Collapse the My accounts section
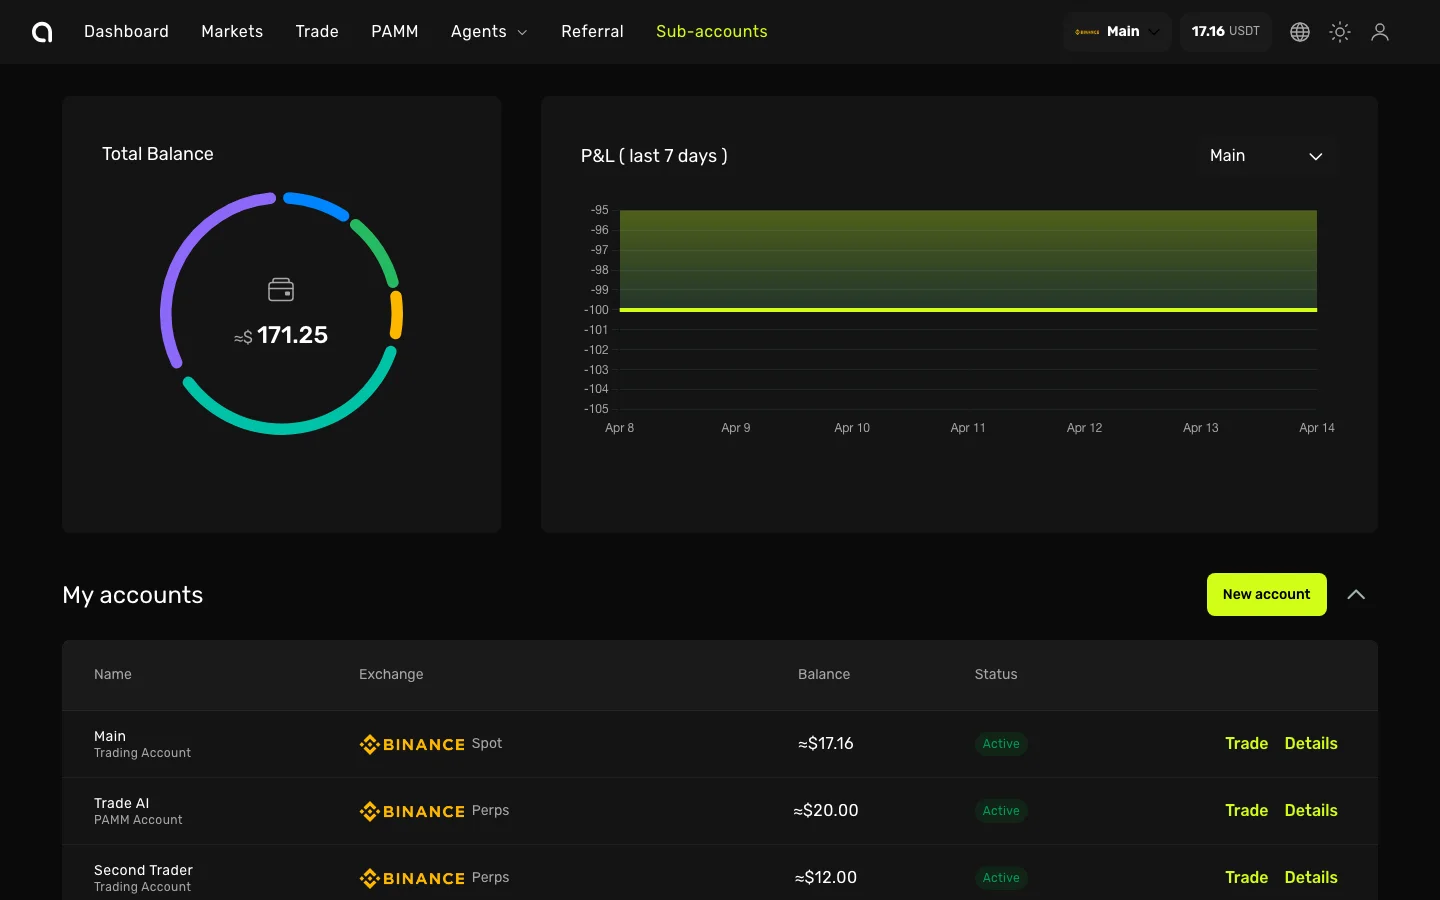Image resolution: width=1440 pixels, height=900 pixels. click(1356, 595)
